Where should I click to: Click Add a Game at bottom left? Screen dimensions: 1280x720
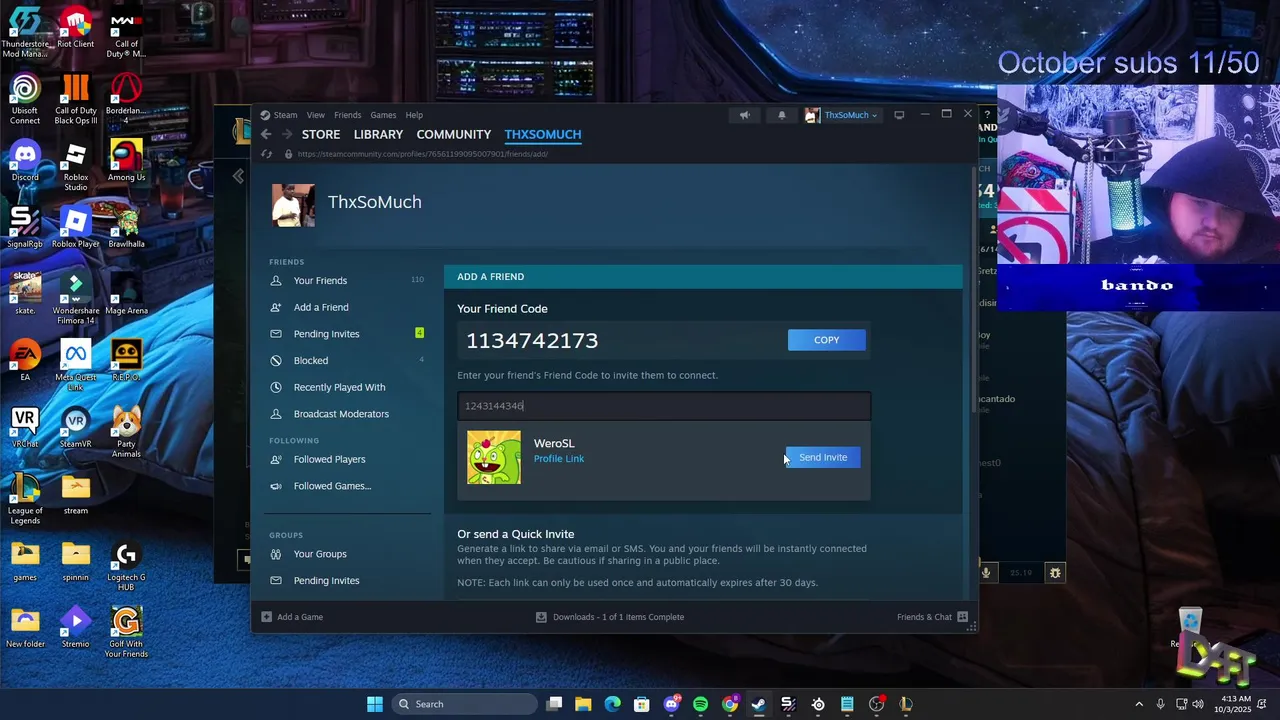pos(292,617)
